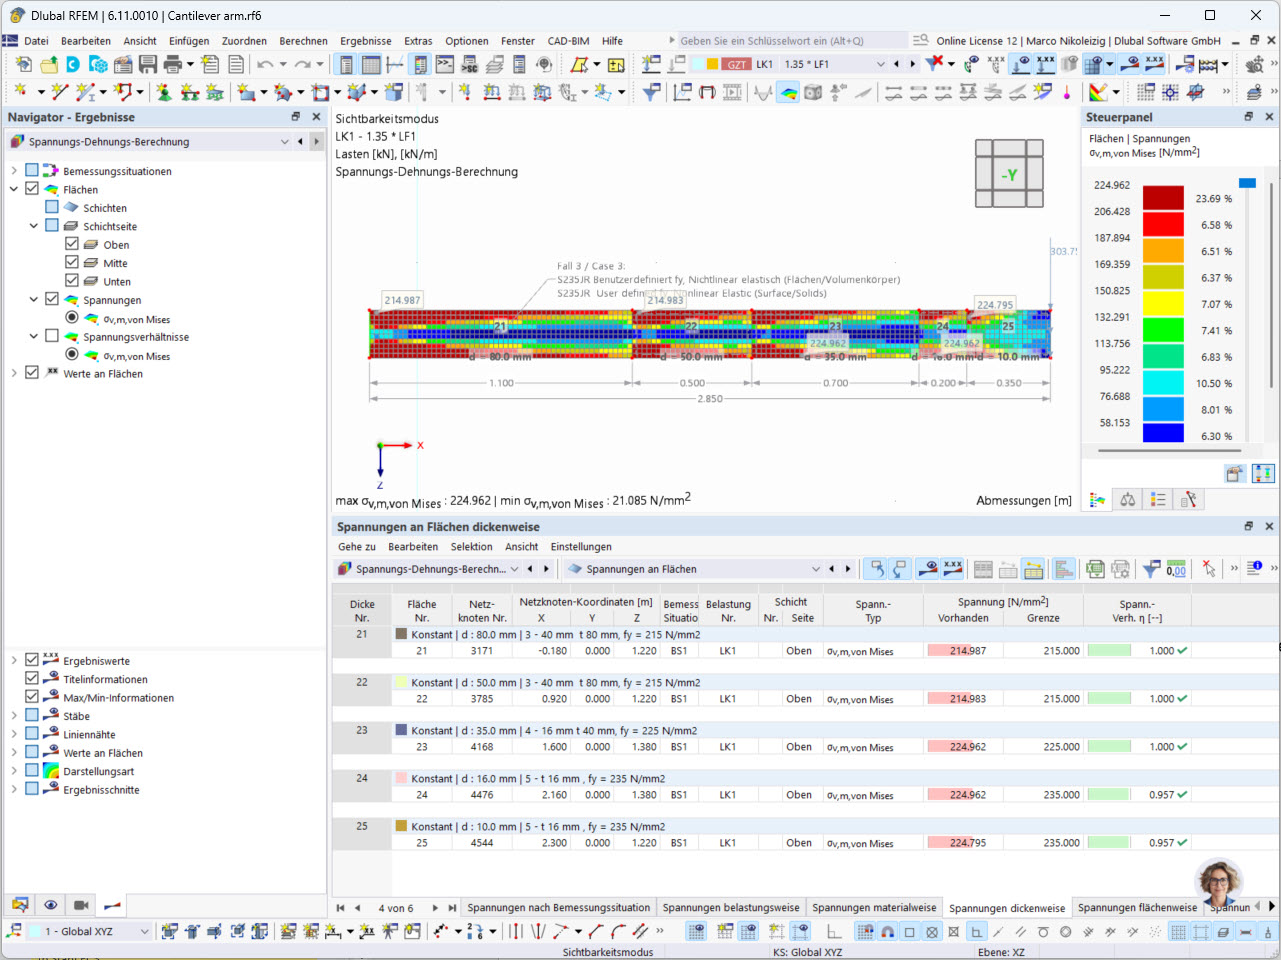Click Einstellungen in the table menu
1281x960 pixels.
(581, 547)
